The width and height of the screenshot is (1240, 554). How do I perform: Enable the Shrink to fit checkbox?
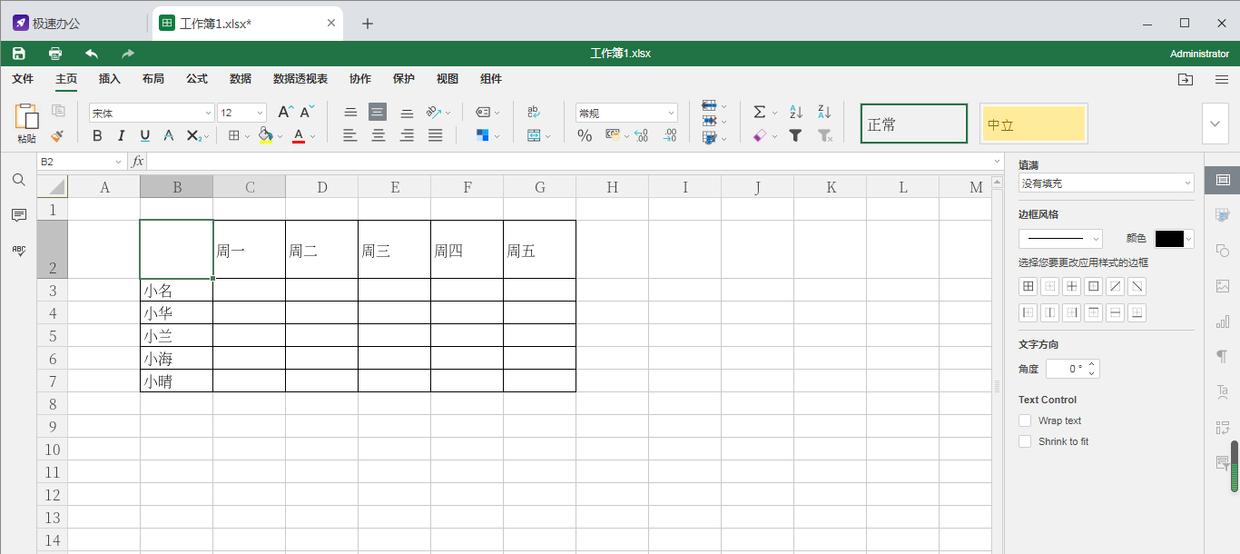click(x=1025, y=441)
